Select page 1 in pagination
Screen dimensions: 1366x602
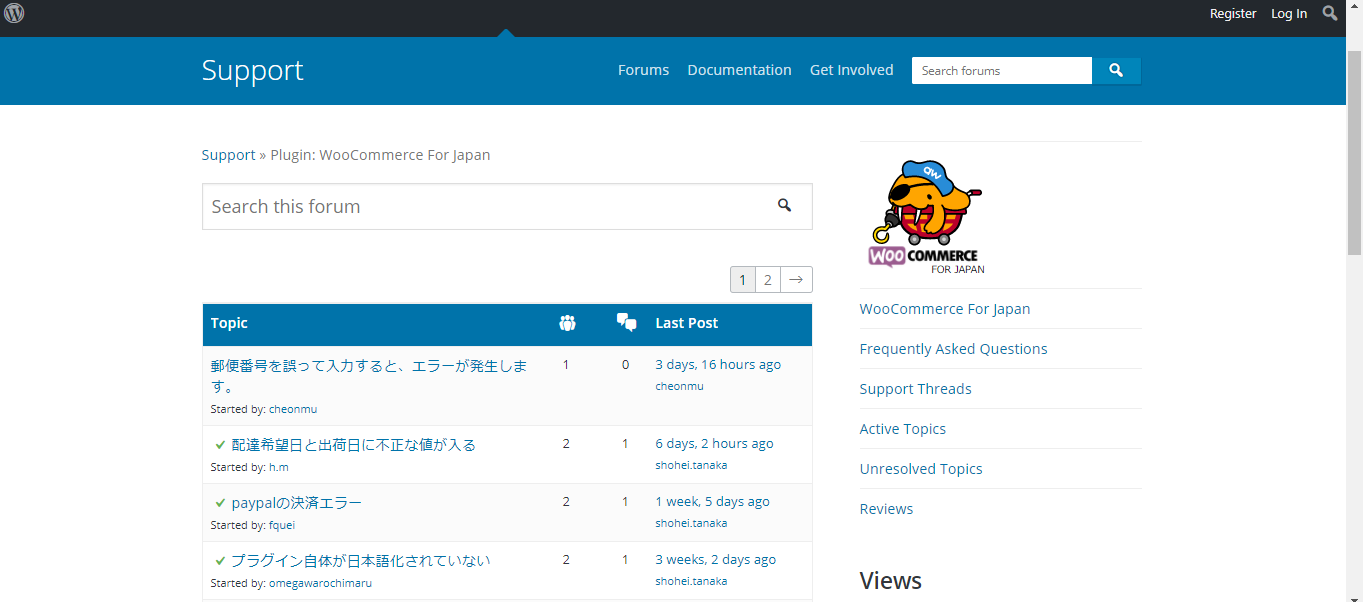pos(742,280)
